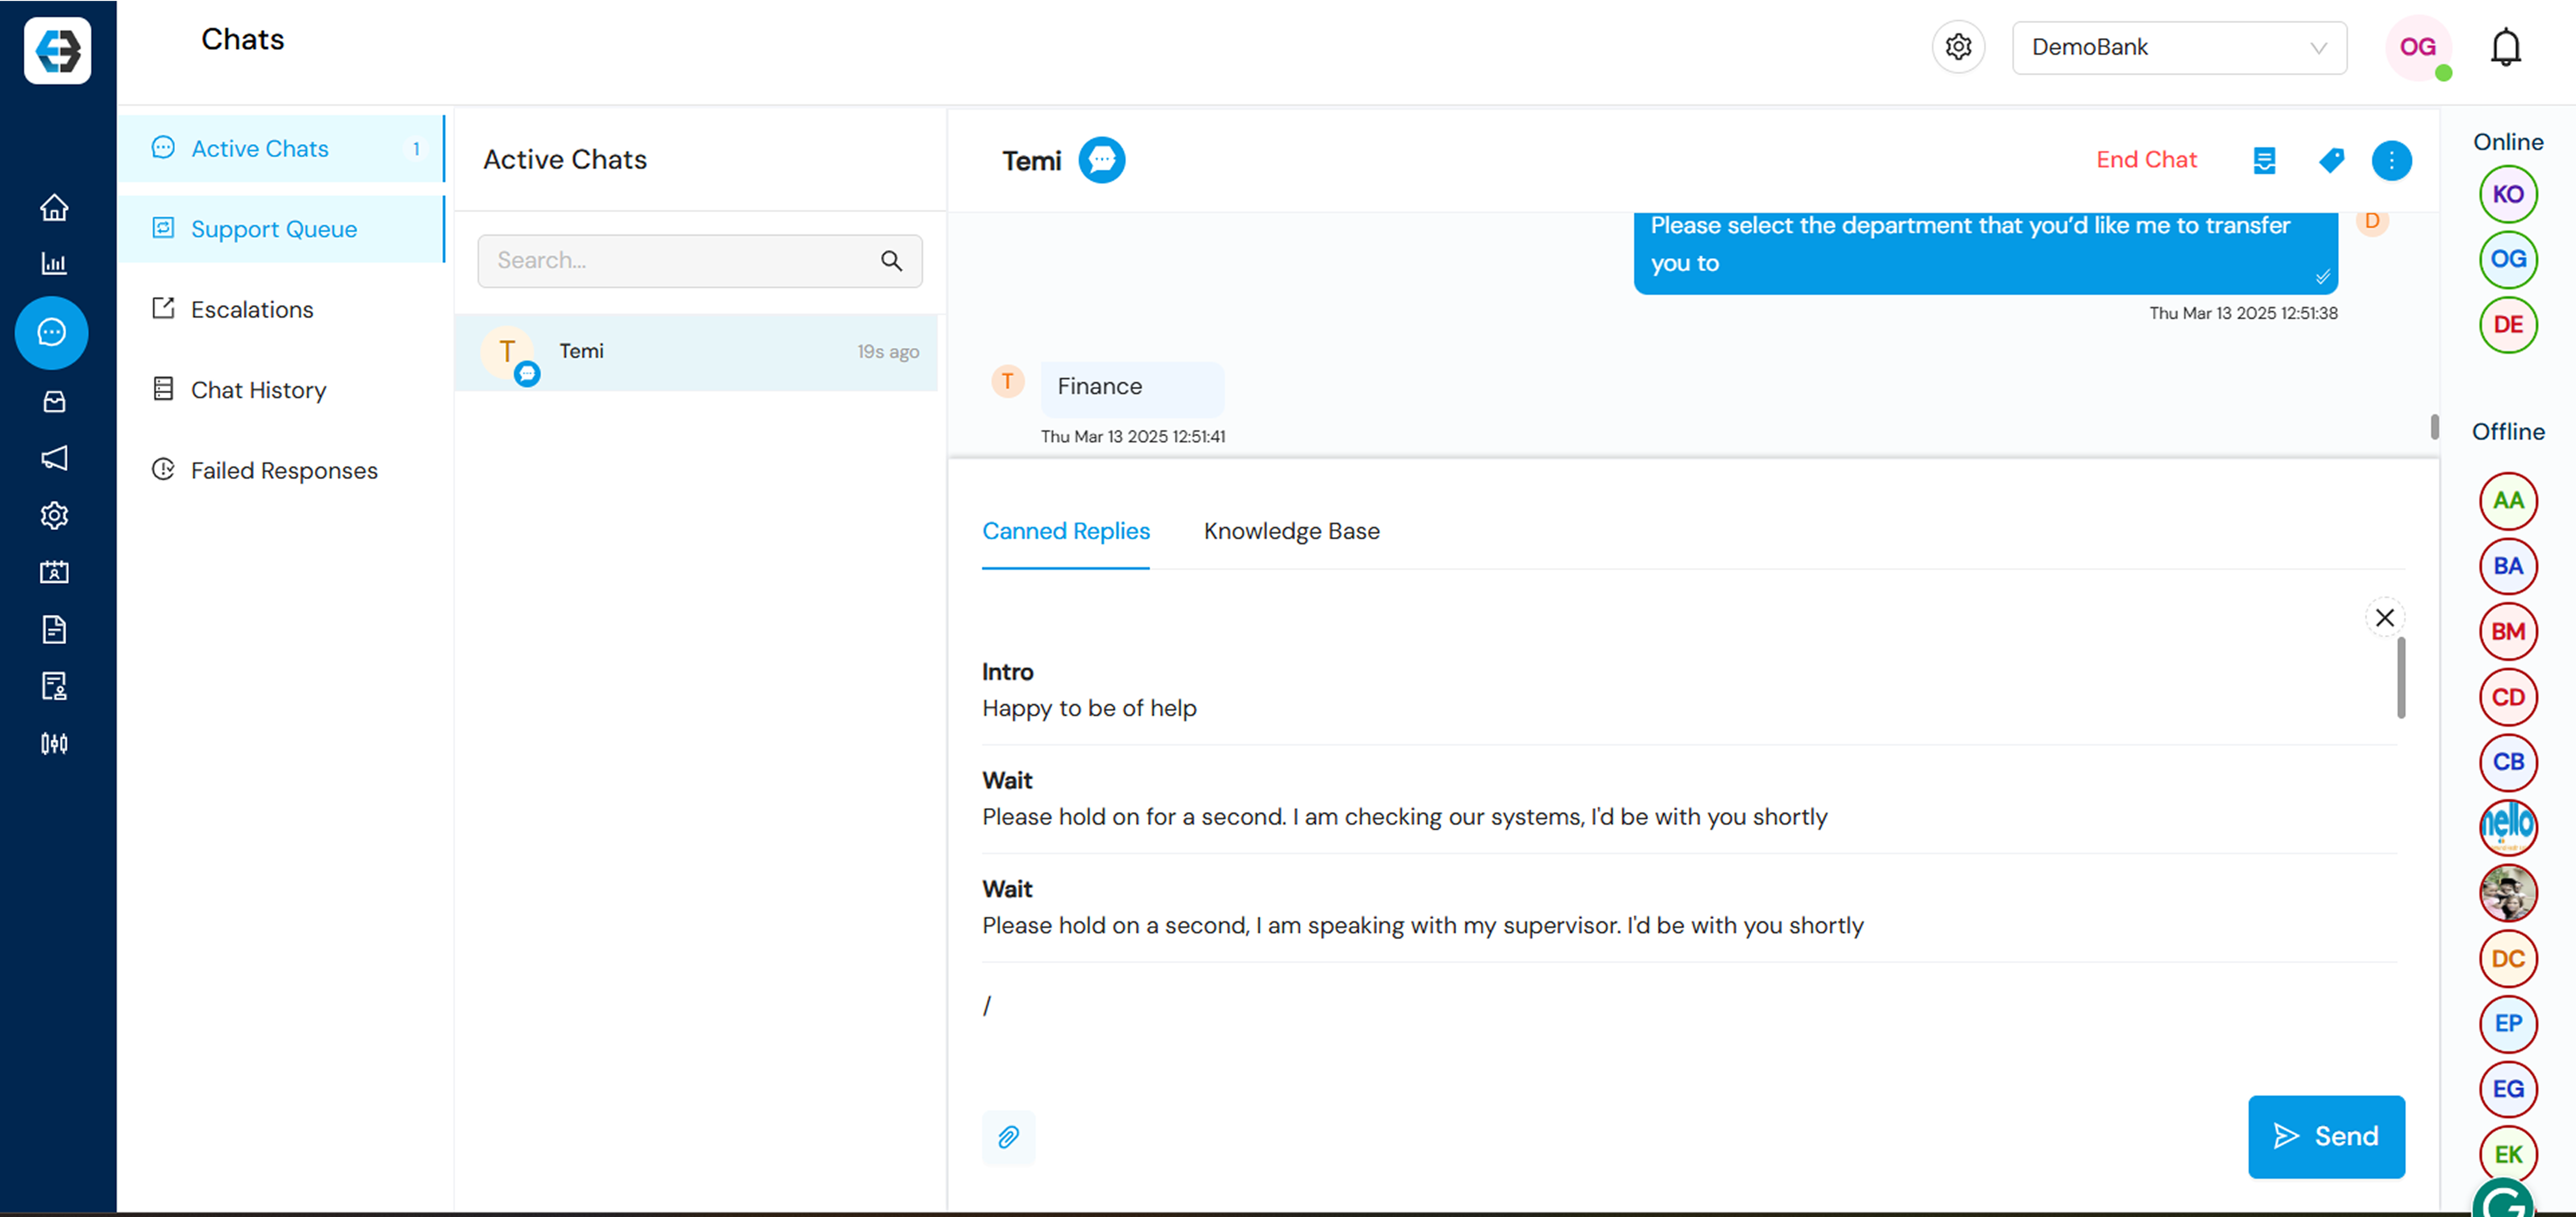The width and height of the screenshot is (2576, 1217).
Task: Click offline agent AA avatar
Action: 2508,501
